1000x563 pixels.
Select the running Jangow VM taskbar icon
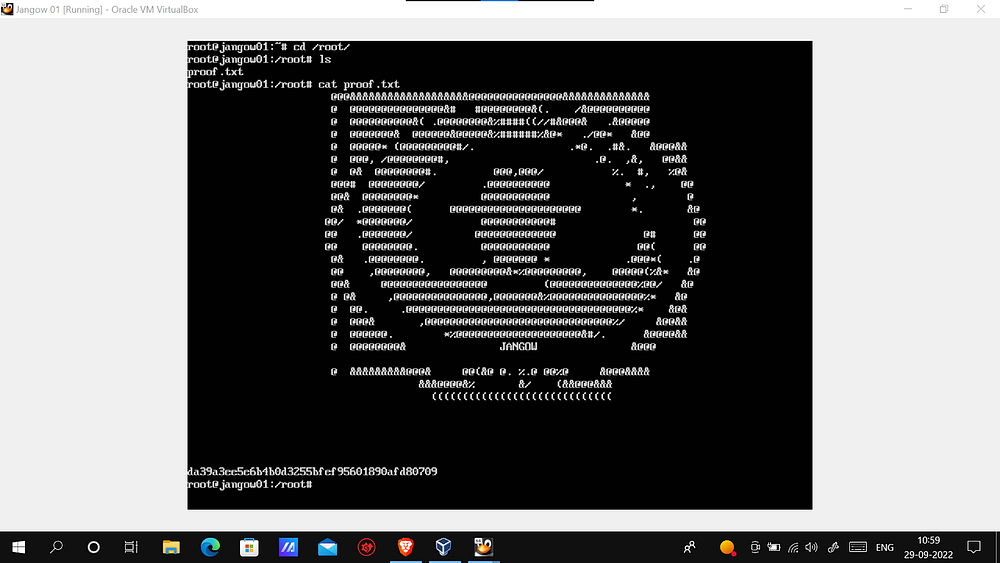click(484, 547)
